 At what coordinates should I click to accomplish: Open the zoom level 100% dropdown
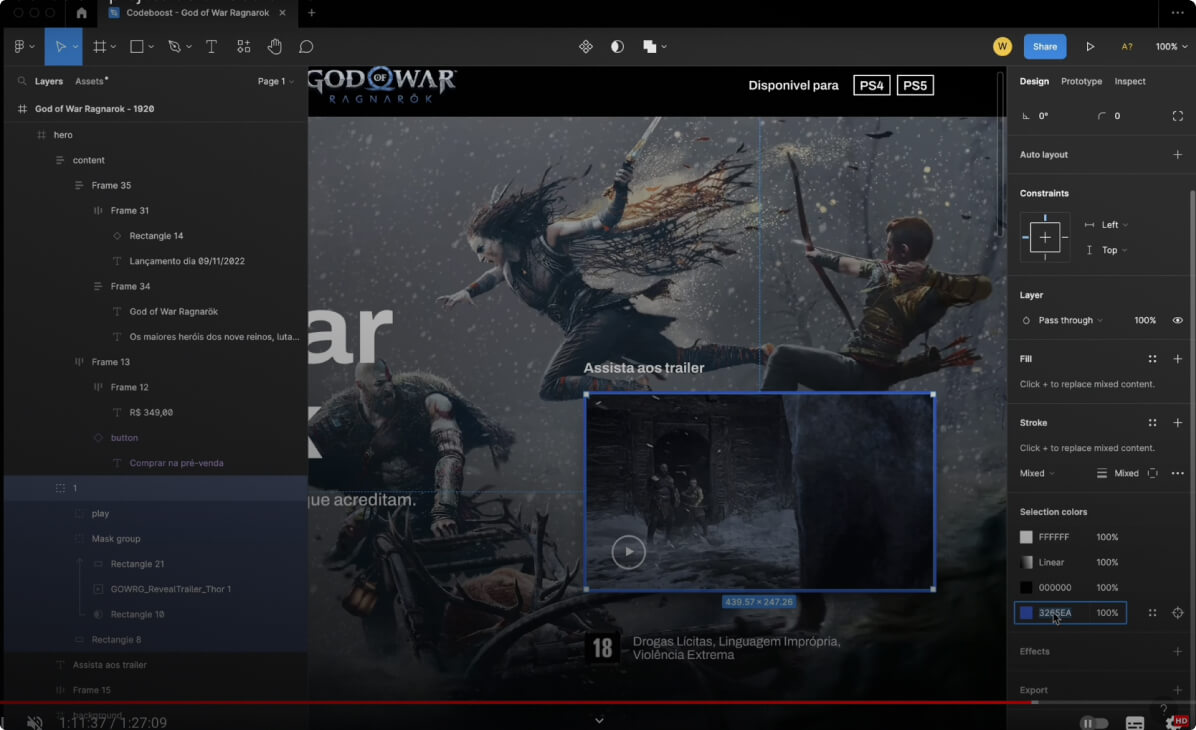tap(1170, 47)
